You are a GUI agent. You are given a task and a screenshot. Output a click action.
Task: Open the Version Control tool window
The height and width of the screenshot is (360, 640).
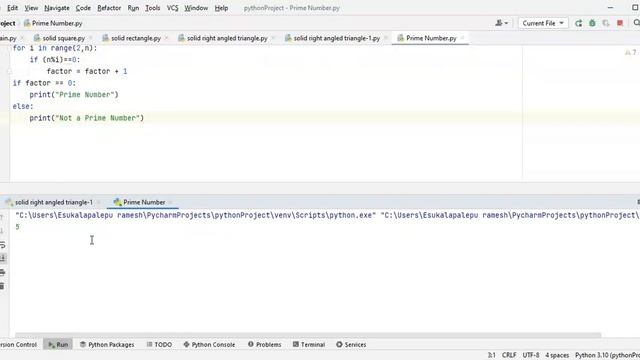coord(18,344)
